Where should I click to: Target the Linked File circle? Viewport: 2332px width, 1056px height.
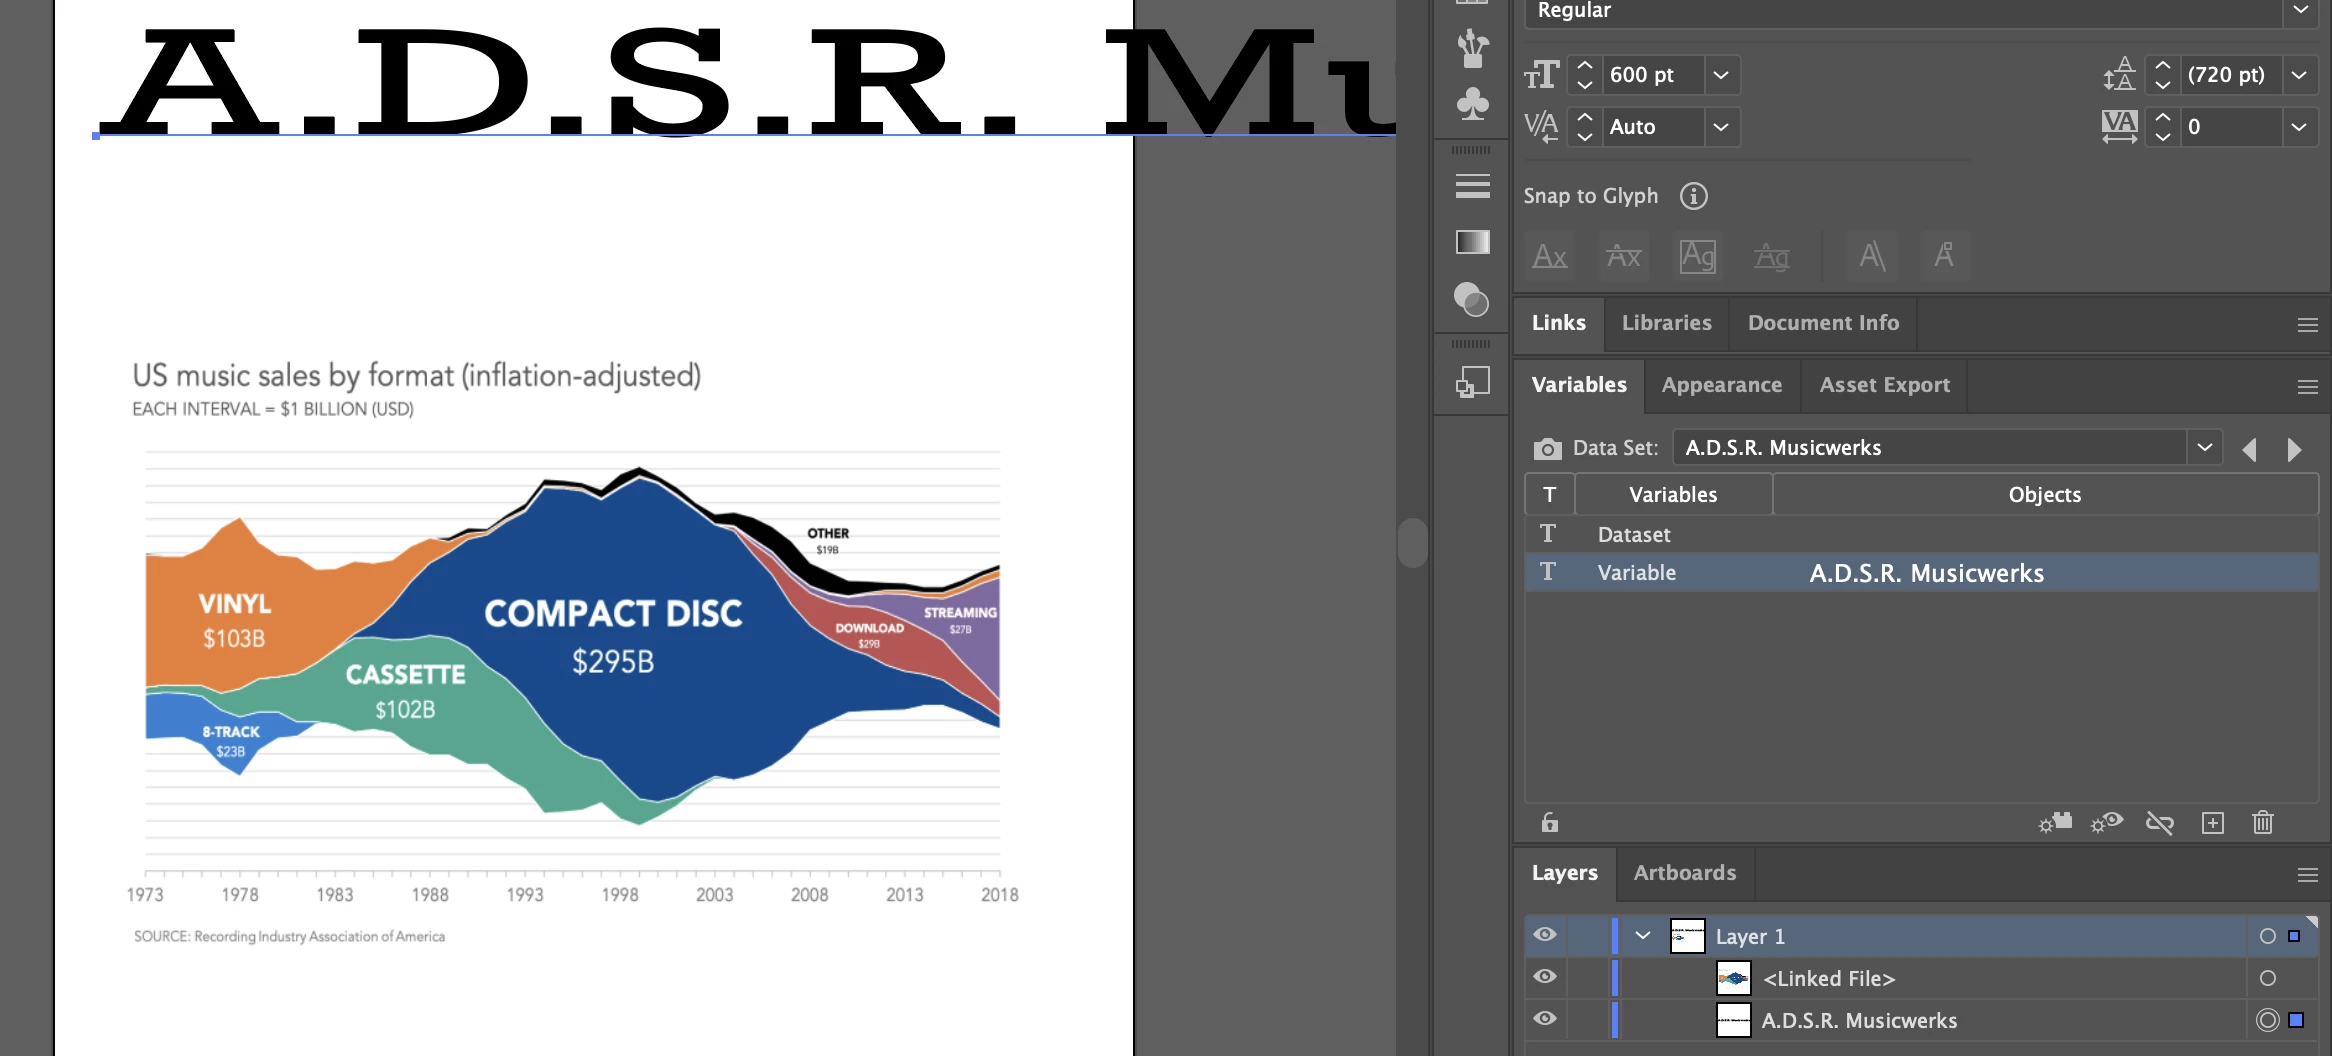click(2267, 978)
